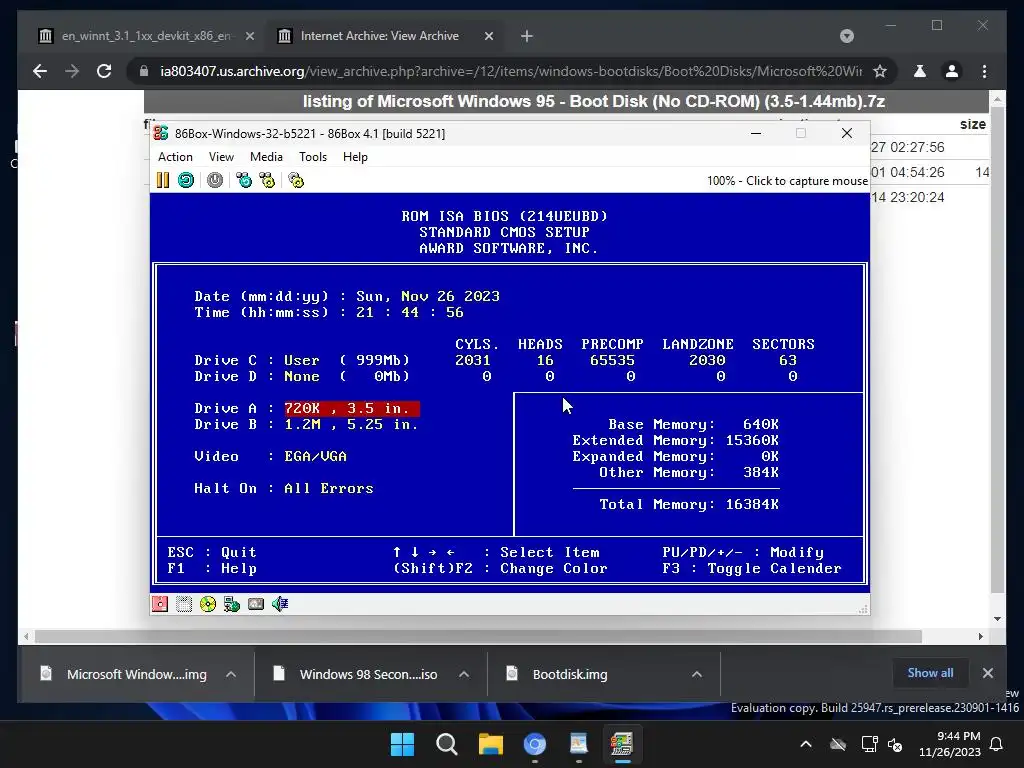Open Chrome from the taskbar
The image size is (1024, 768).
[x=535, y=744]
